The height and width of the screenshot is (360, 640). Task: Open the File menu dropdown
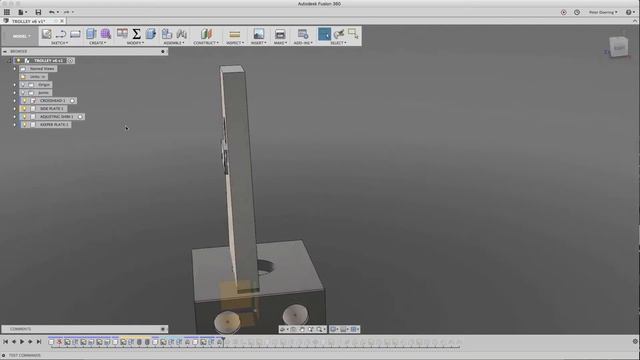pos(22,12)
